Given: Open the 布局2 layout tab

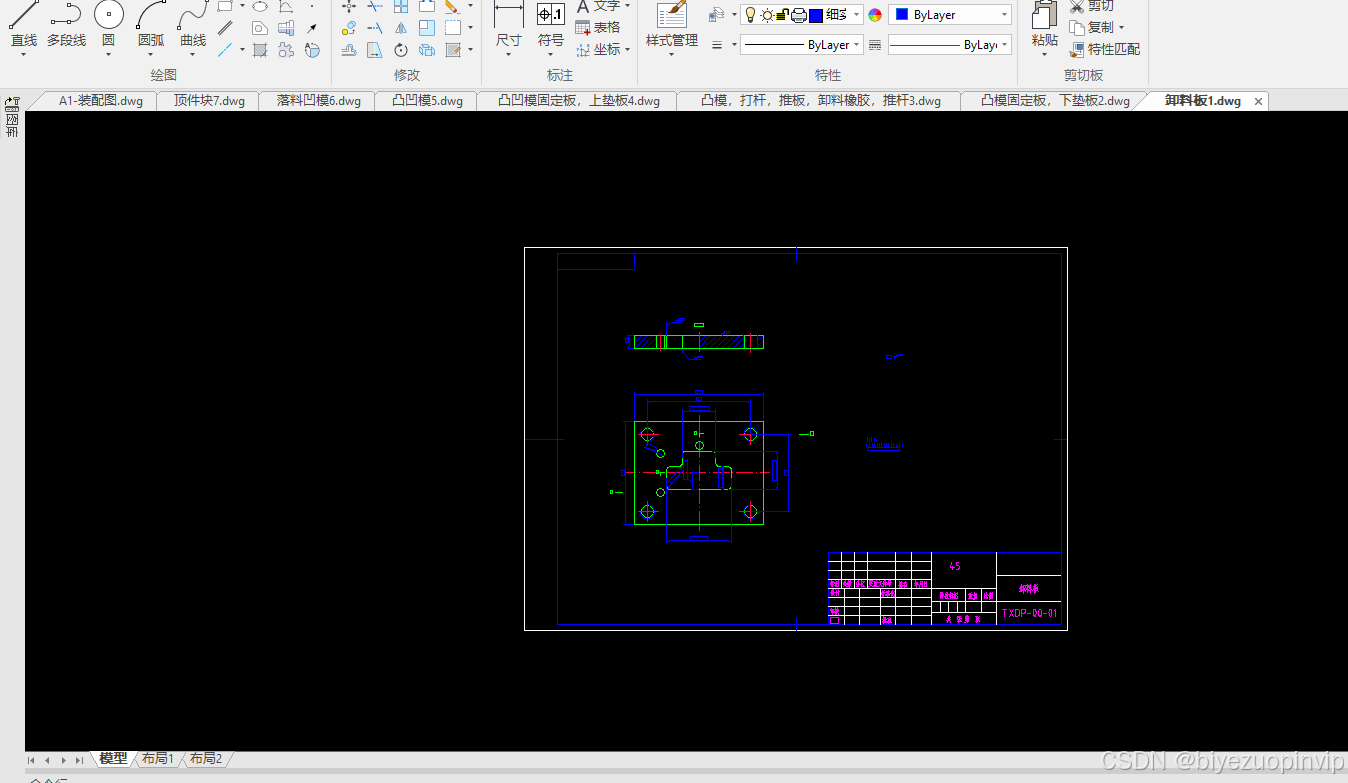Looking at the screenshot, I should click(206, 759).
